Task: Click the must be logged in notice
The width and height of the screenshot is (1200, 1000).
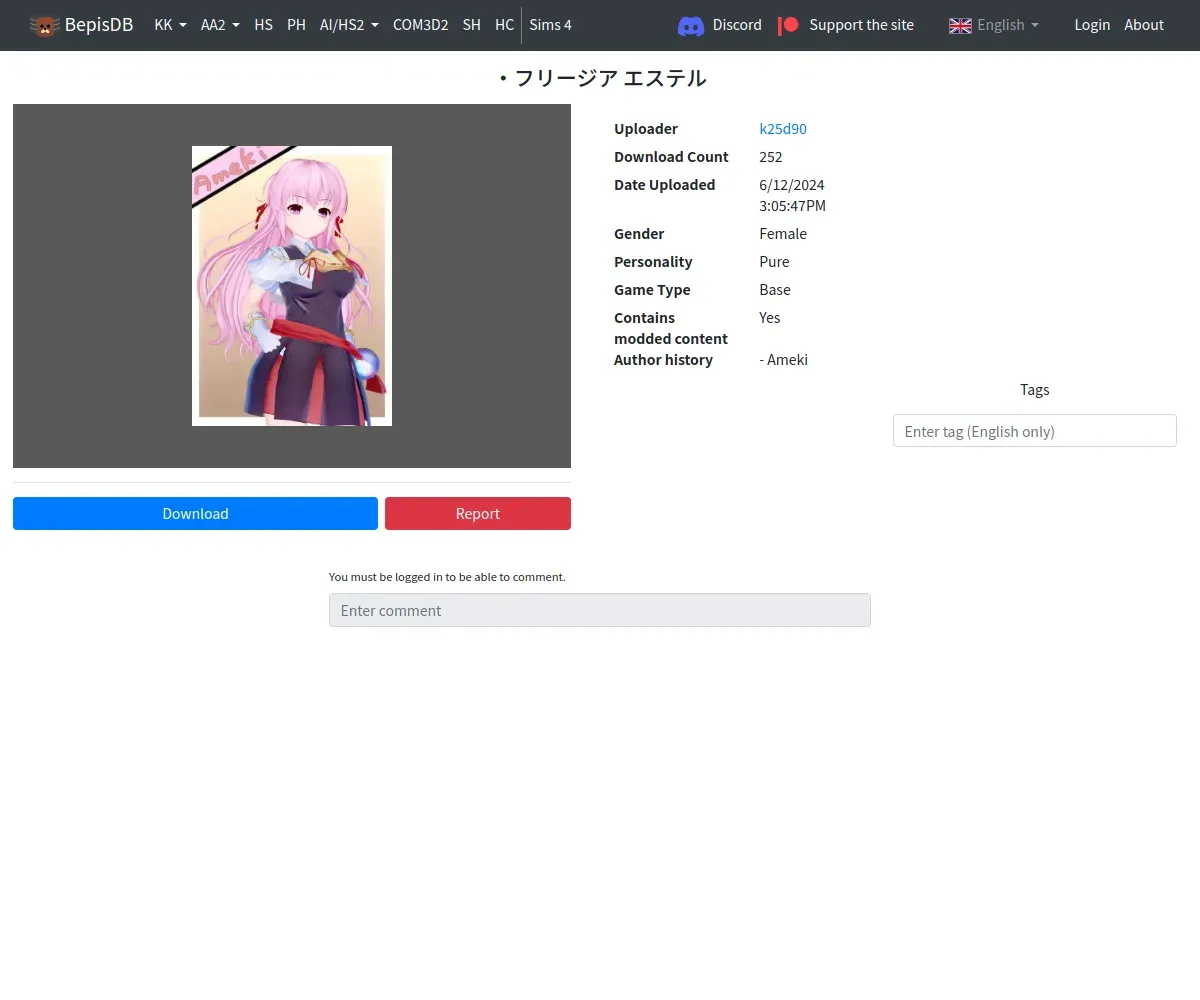Action: coord(447,577)
